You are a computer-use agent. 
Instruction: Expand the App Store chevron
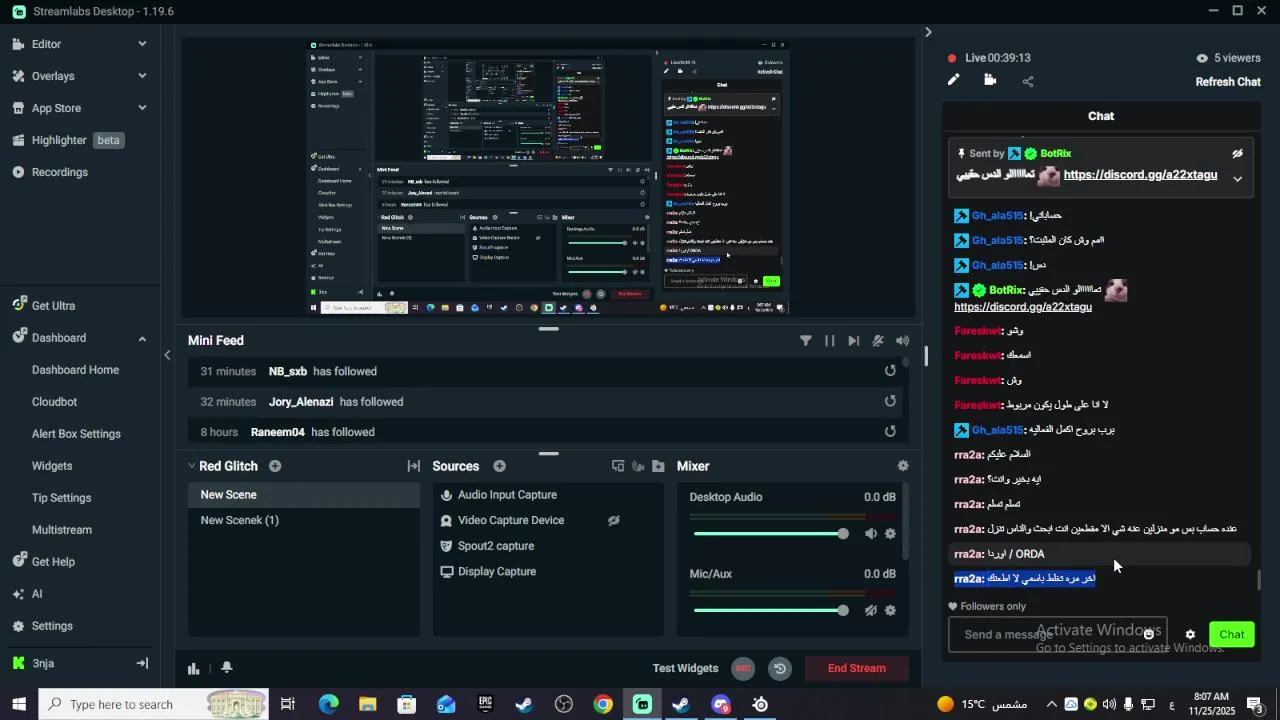point(142,108)
